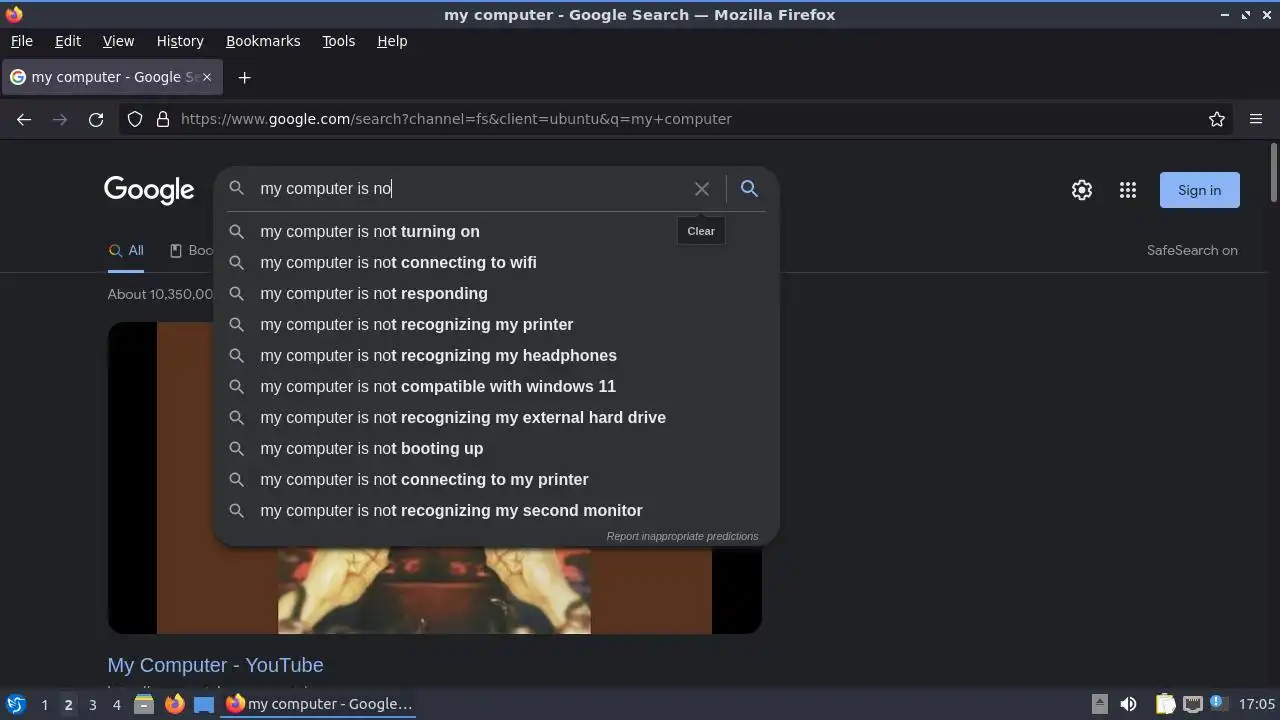1280x720 pixels.
Task: Open the Bookmarks menu
Action: tap(263, 41)
